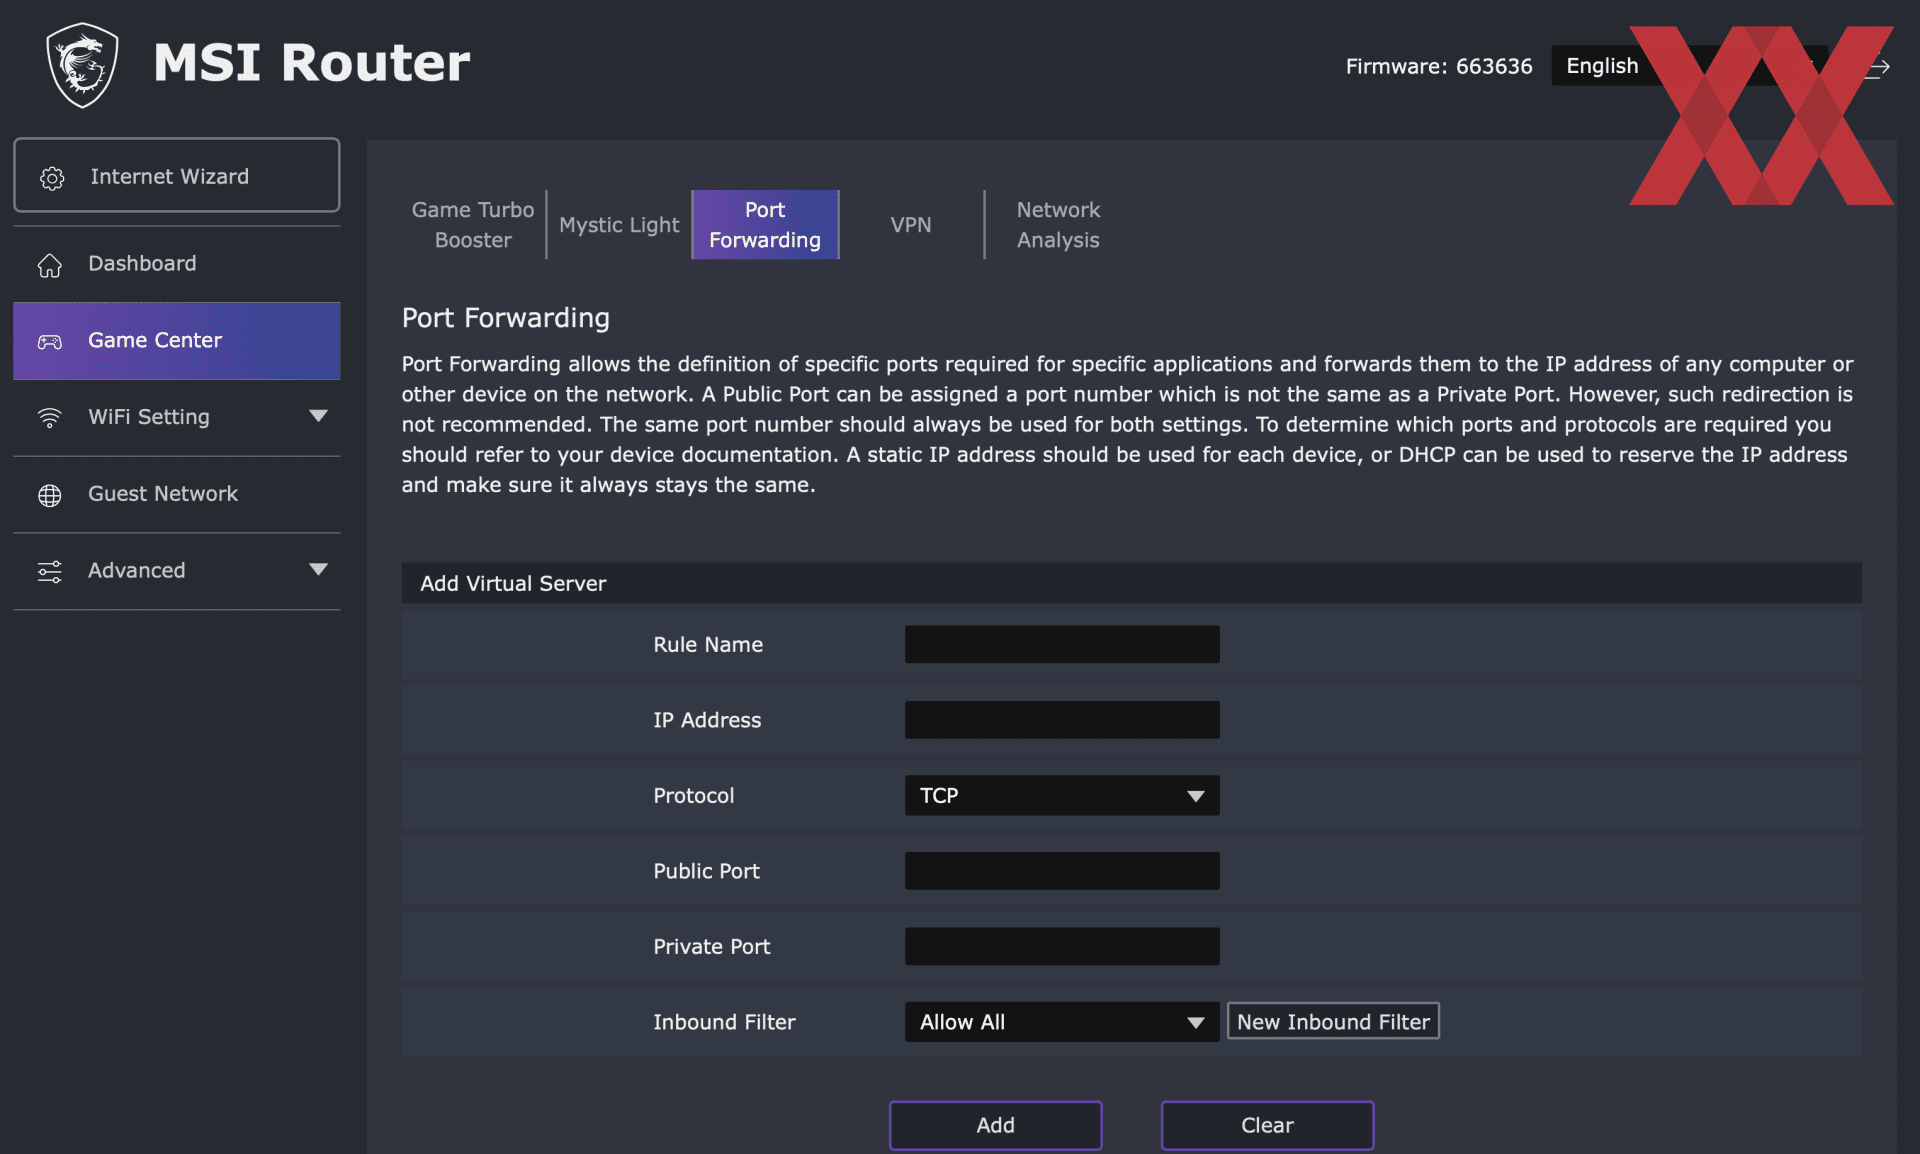Click the Inbound Filter label
This screenshot has width=1920, height=1154.
[724, 1022]
